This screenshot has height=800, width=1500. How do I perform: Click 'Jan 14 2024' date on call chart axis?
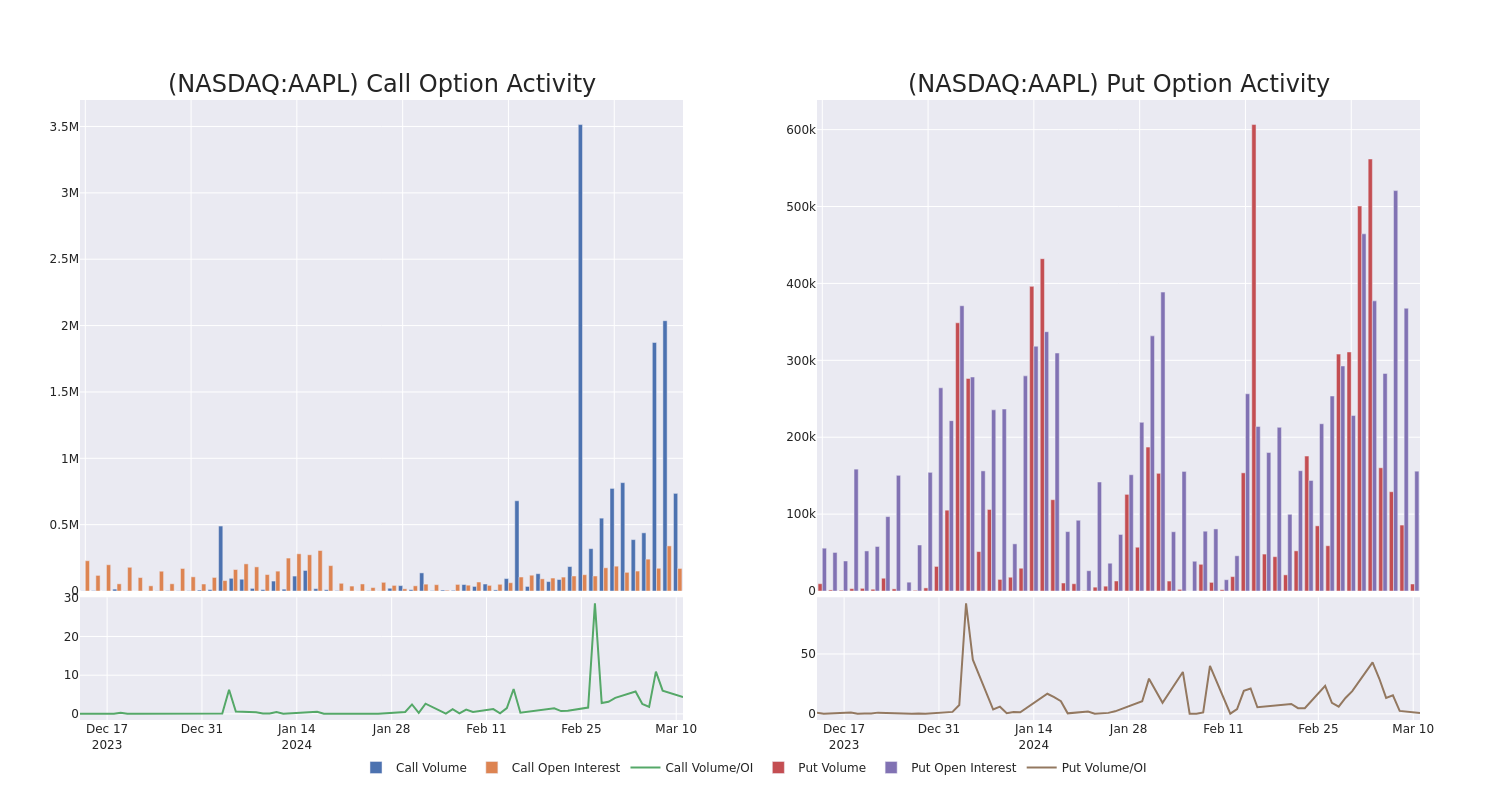tap(297, 737)
